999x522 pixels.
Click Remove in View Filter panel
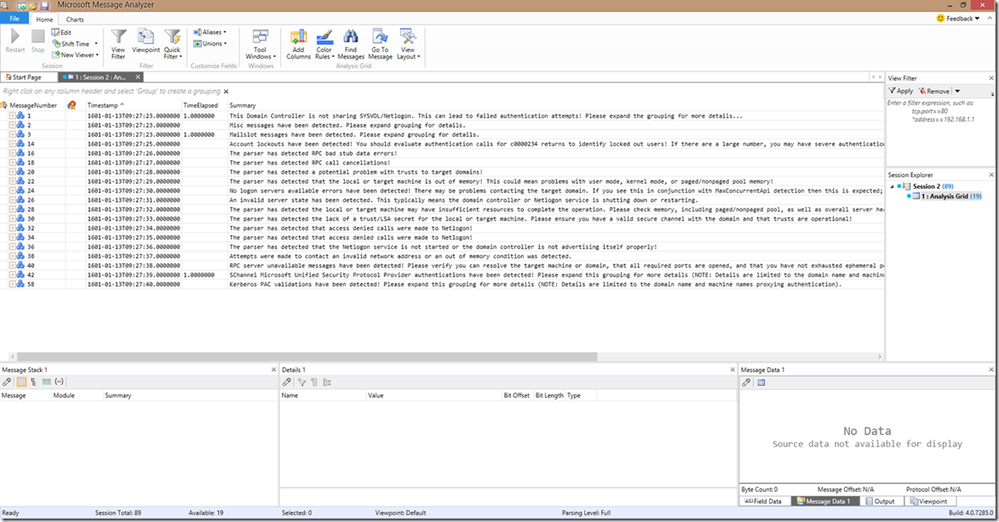coord(934,91)
